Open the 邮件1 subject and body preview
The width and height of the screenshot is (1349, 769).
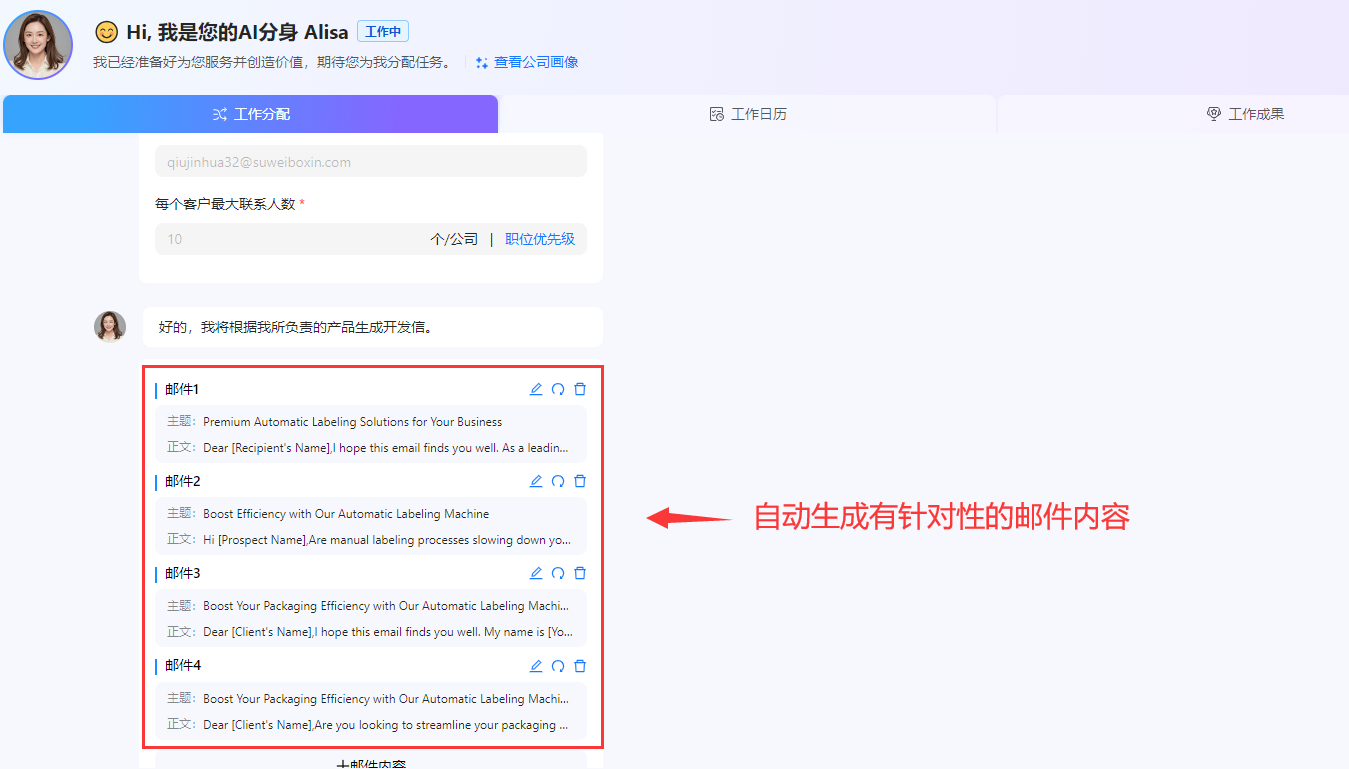370,435
